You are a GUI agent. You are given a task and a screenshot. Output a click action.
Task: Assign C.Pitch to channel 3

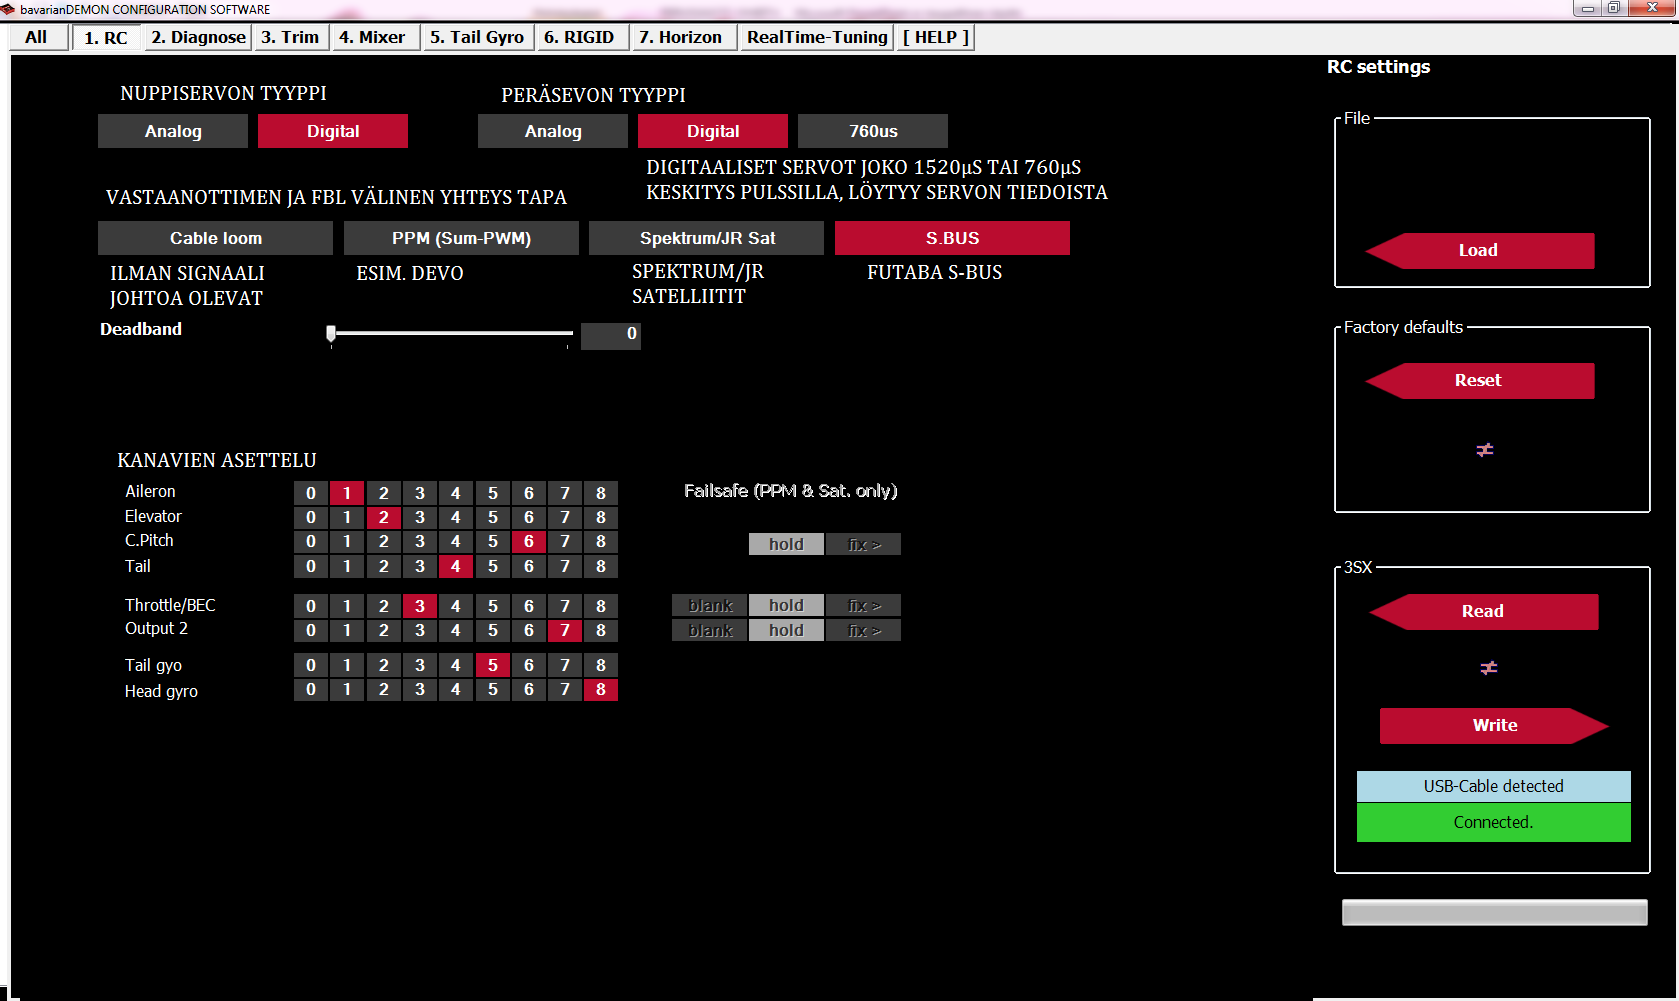click(420, 541)
